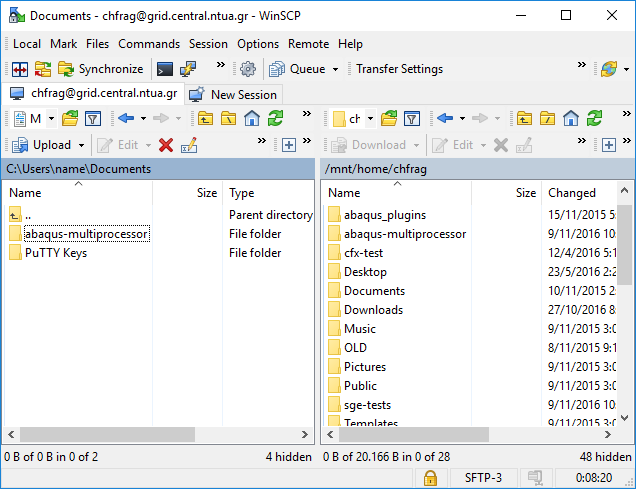This screenshot has height=489, width=636.
Task: Open the Session menu
Action: (x=208, y=44)
